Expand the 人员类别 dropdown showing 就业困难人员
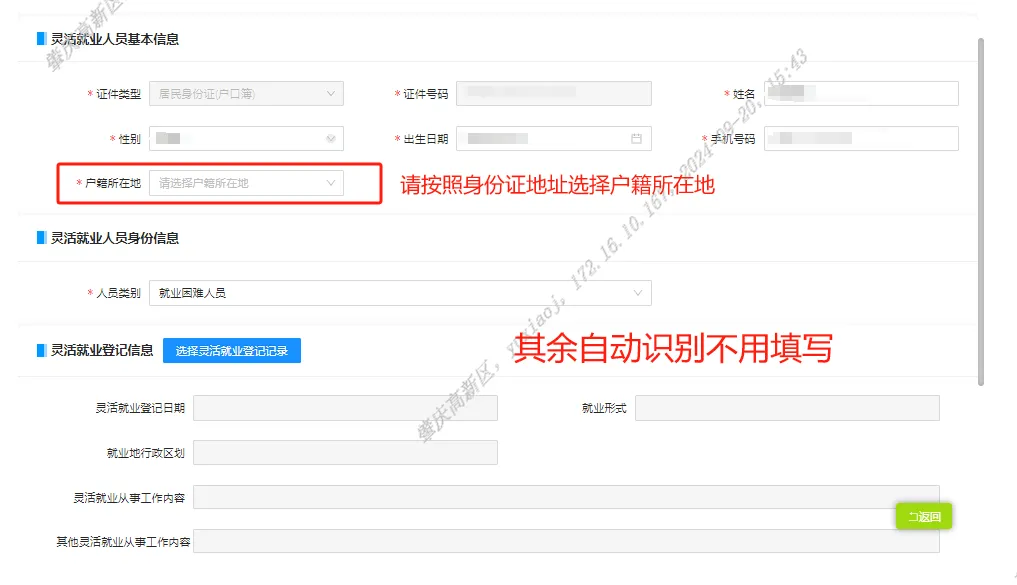This screenshot has width=1017, height=585. [x=400, y=293]
